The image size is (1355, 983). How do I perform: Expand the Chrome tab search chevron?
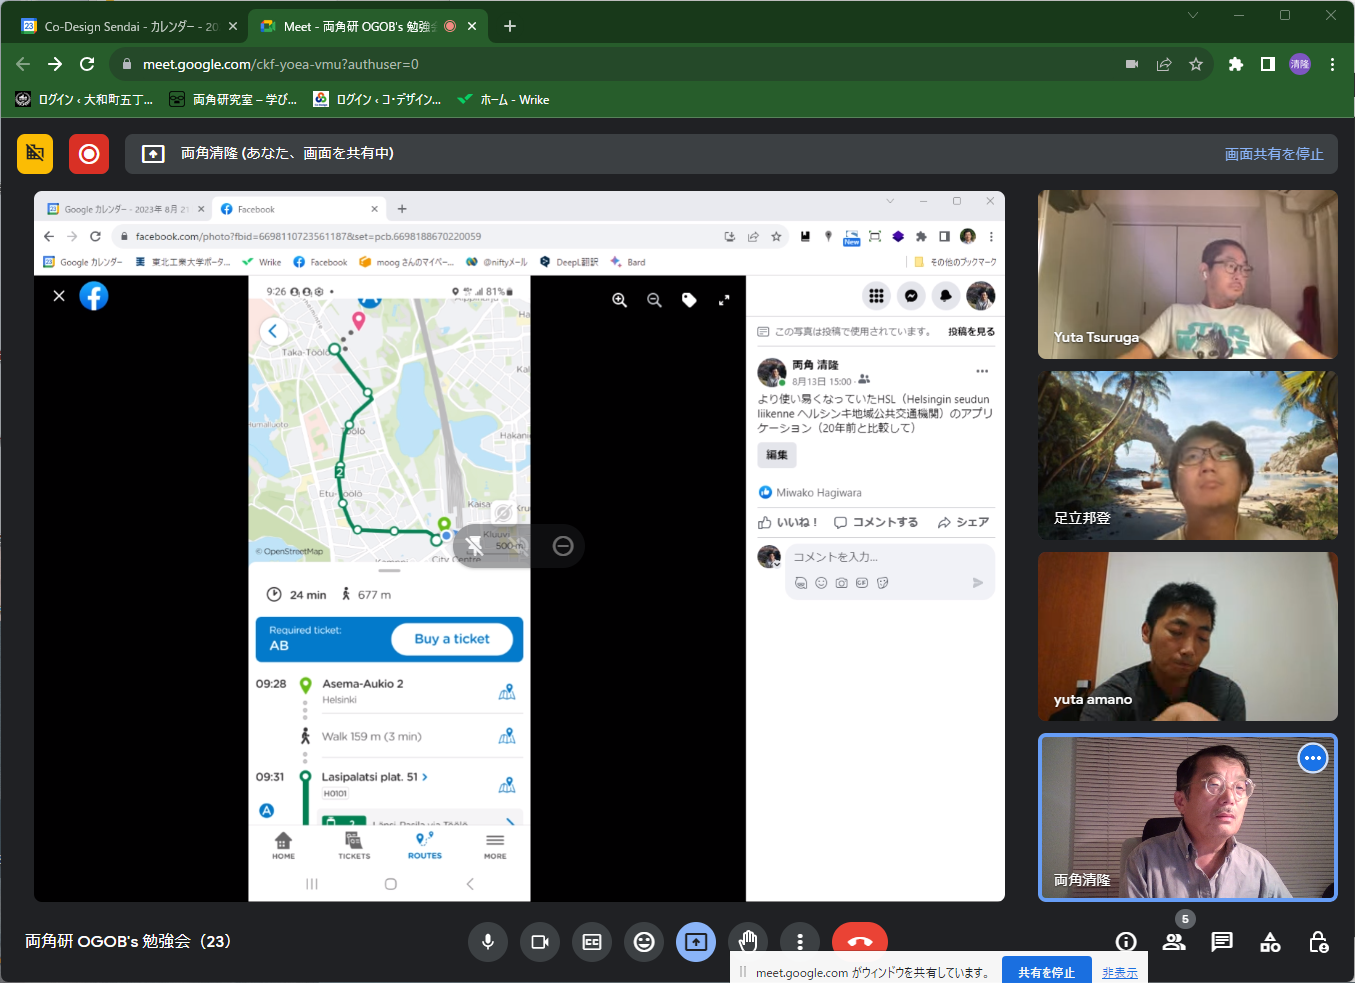coord(1193,15)
